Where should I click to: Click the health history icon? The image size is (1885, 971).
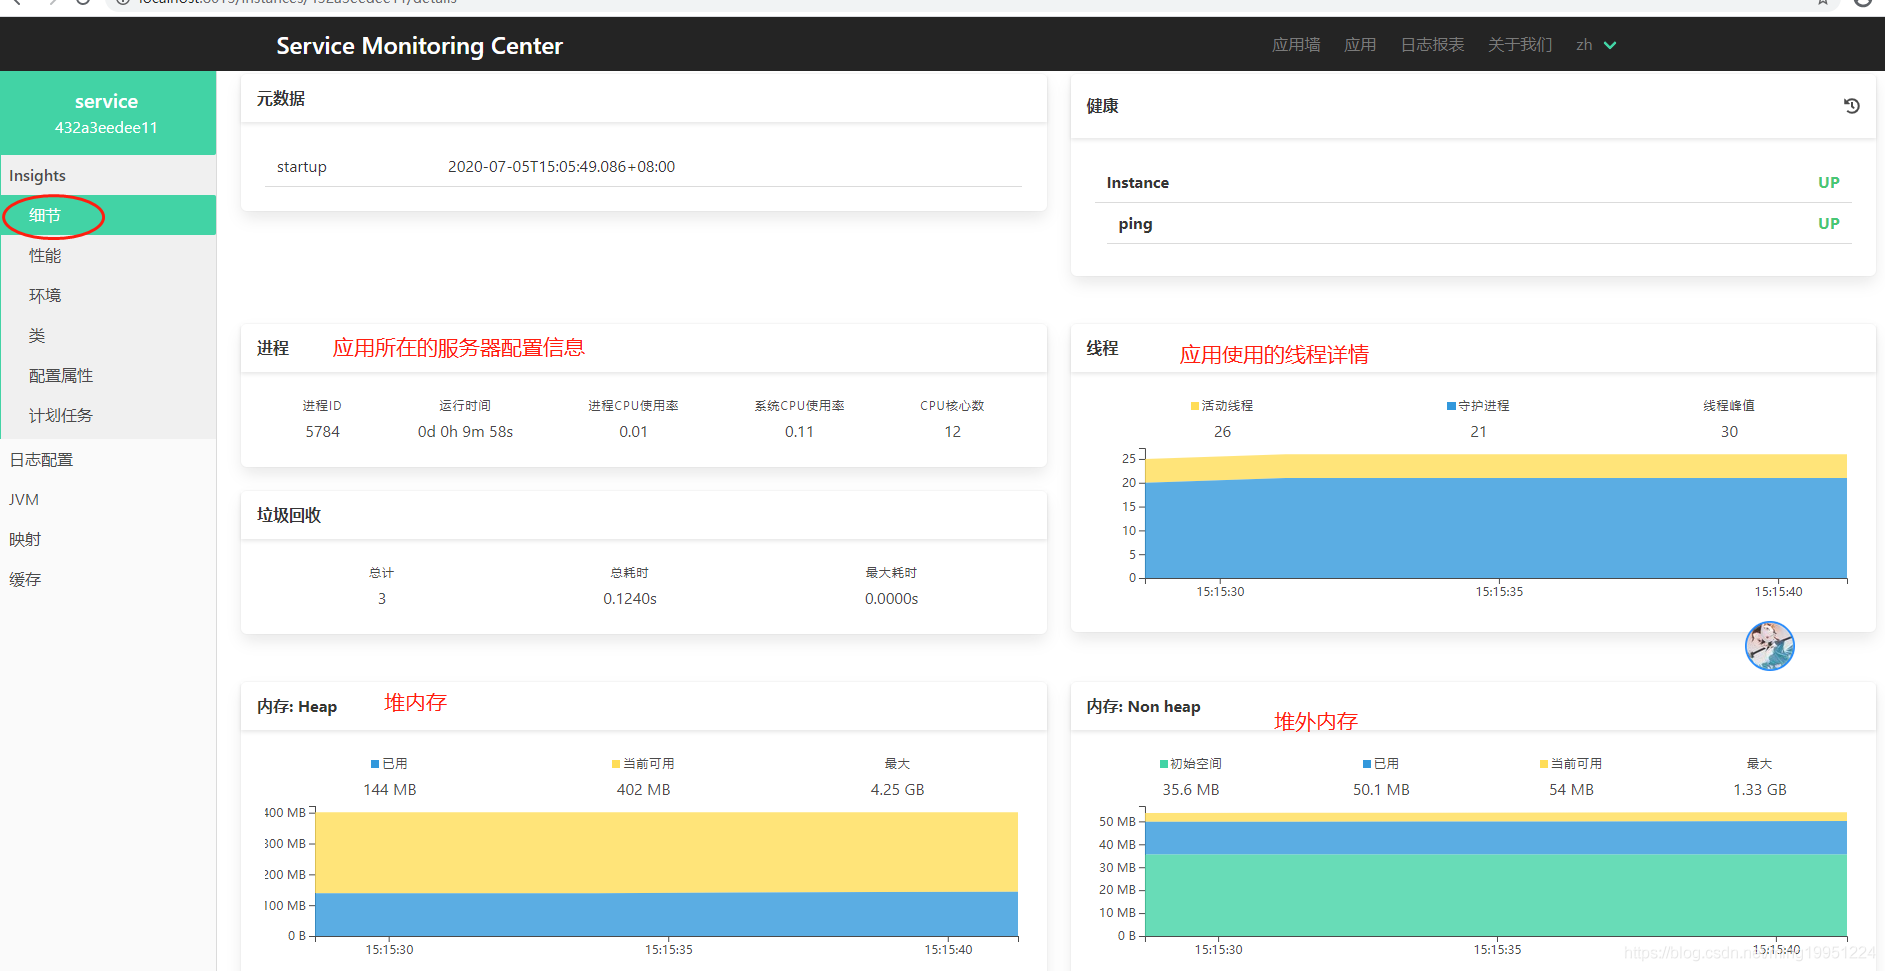tap(1851, 106)
